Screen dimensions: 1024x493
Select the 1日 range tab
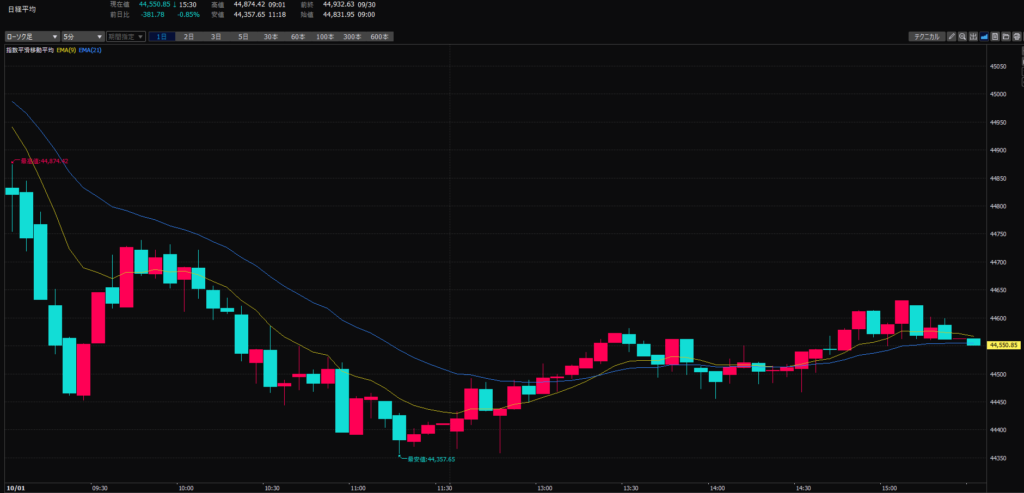point(161,37)
